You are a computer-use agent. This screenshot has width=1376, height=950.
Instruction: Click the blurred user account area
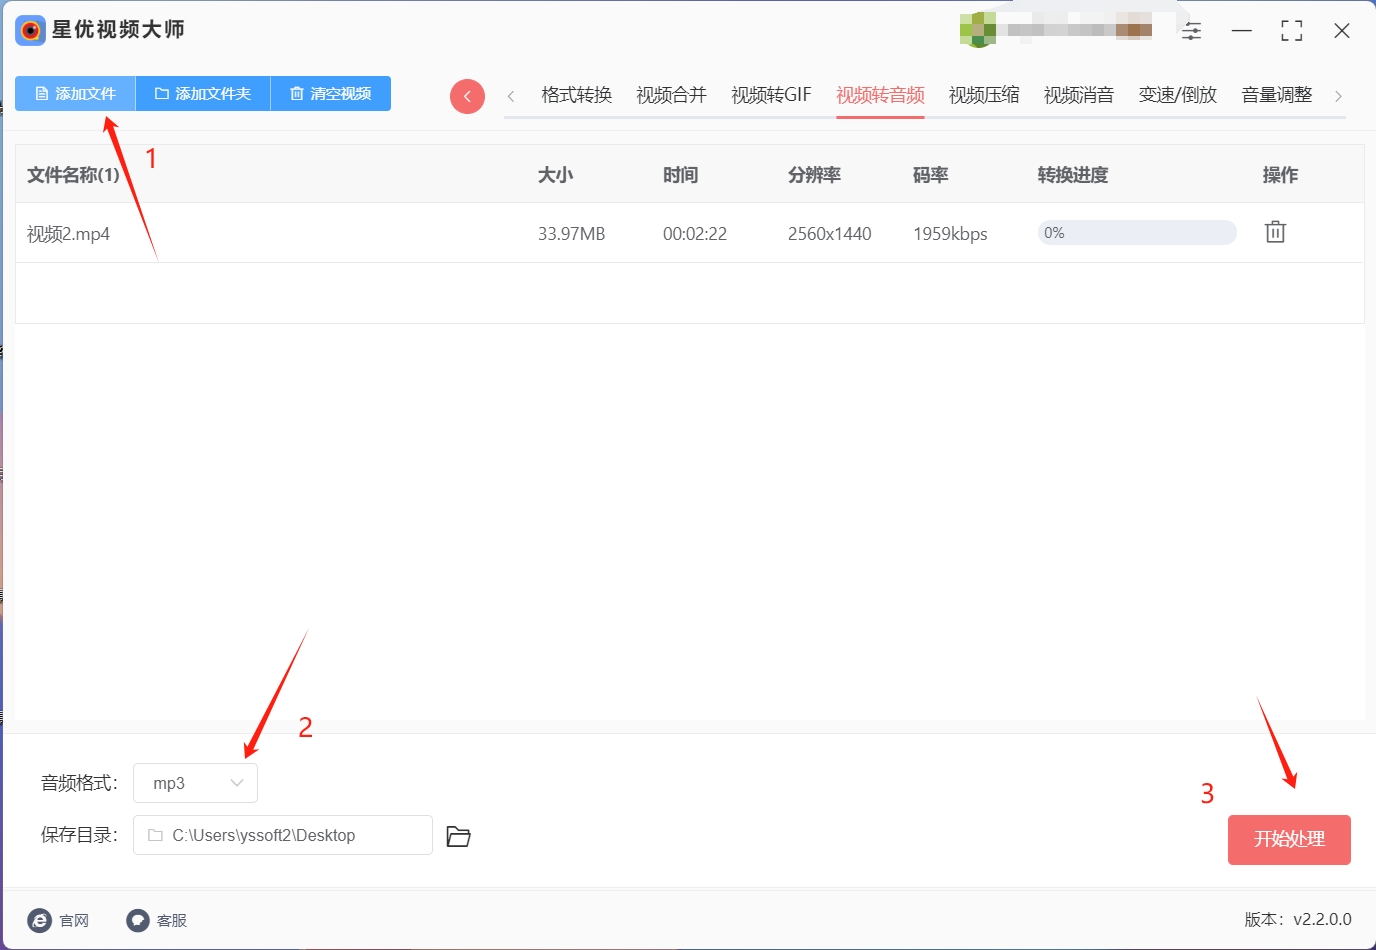1057,29
